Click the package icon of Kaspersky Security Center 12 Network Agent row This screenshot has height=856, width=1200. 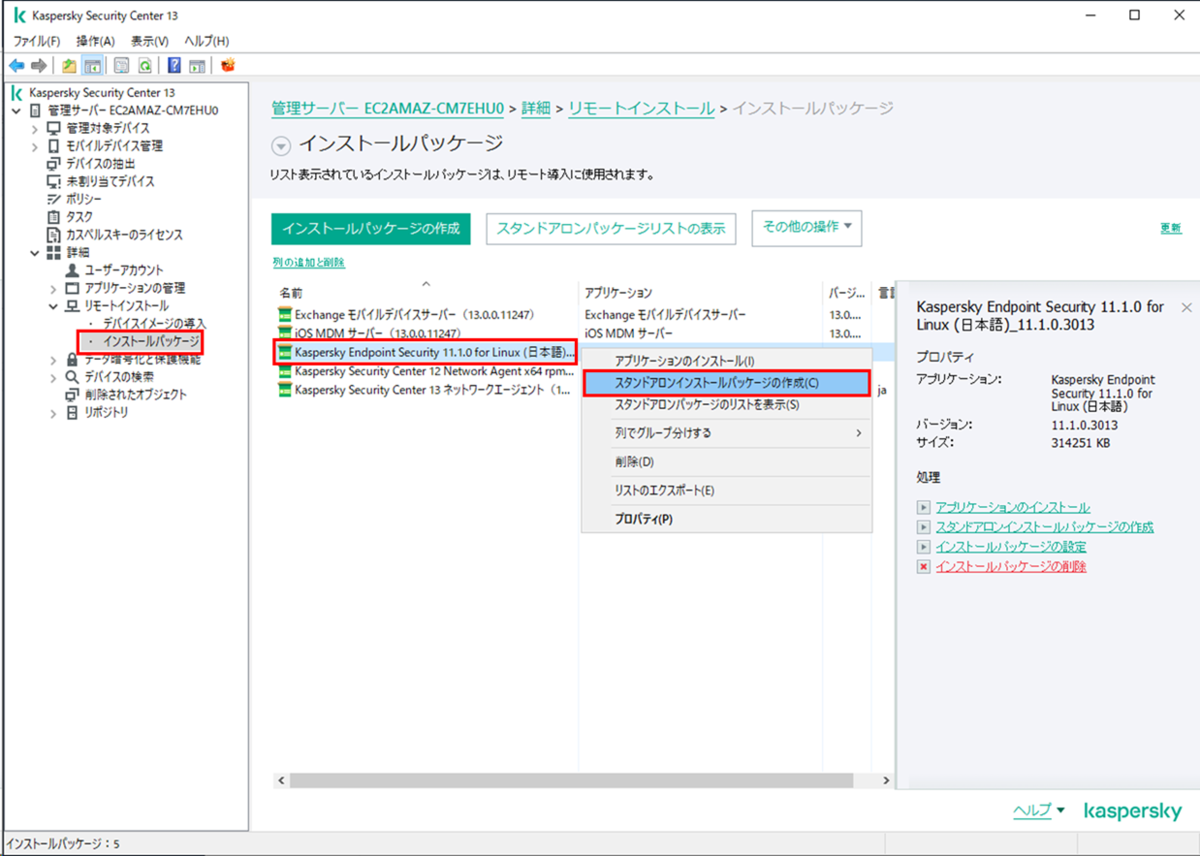[285, 371]
